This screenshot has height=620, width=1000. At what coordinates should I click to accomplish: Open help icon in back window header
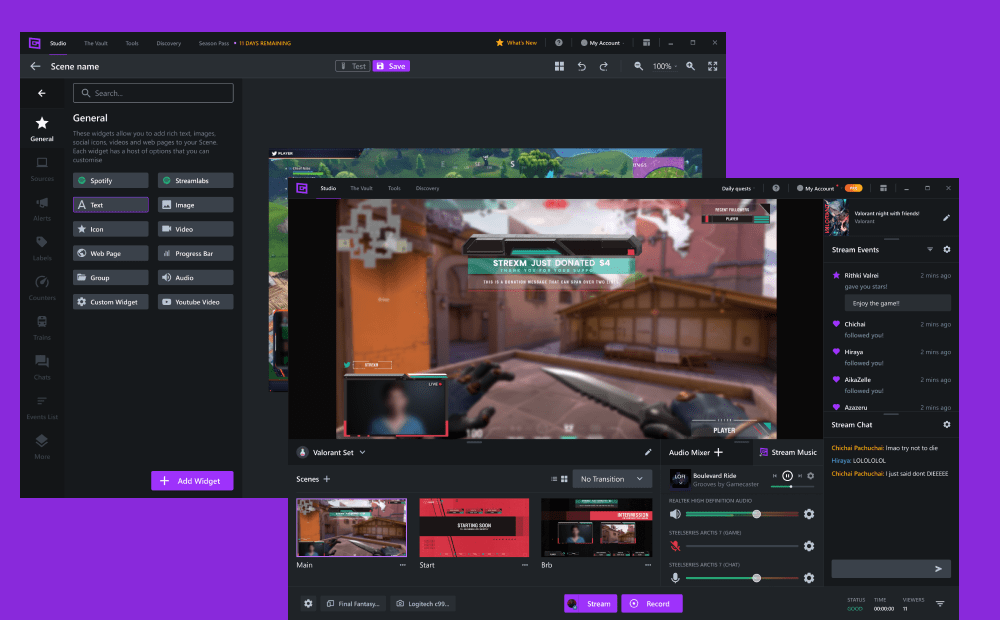click(559, 43)
